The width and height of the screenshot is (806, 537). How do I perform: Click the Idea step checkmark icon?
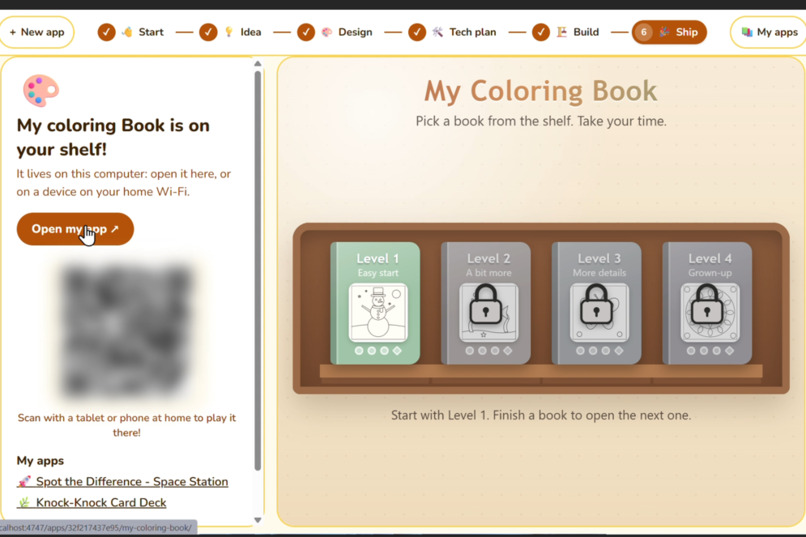pyautogui.click(x=208, y=32)
